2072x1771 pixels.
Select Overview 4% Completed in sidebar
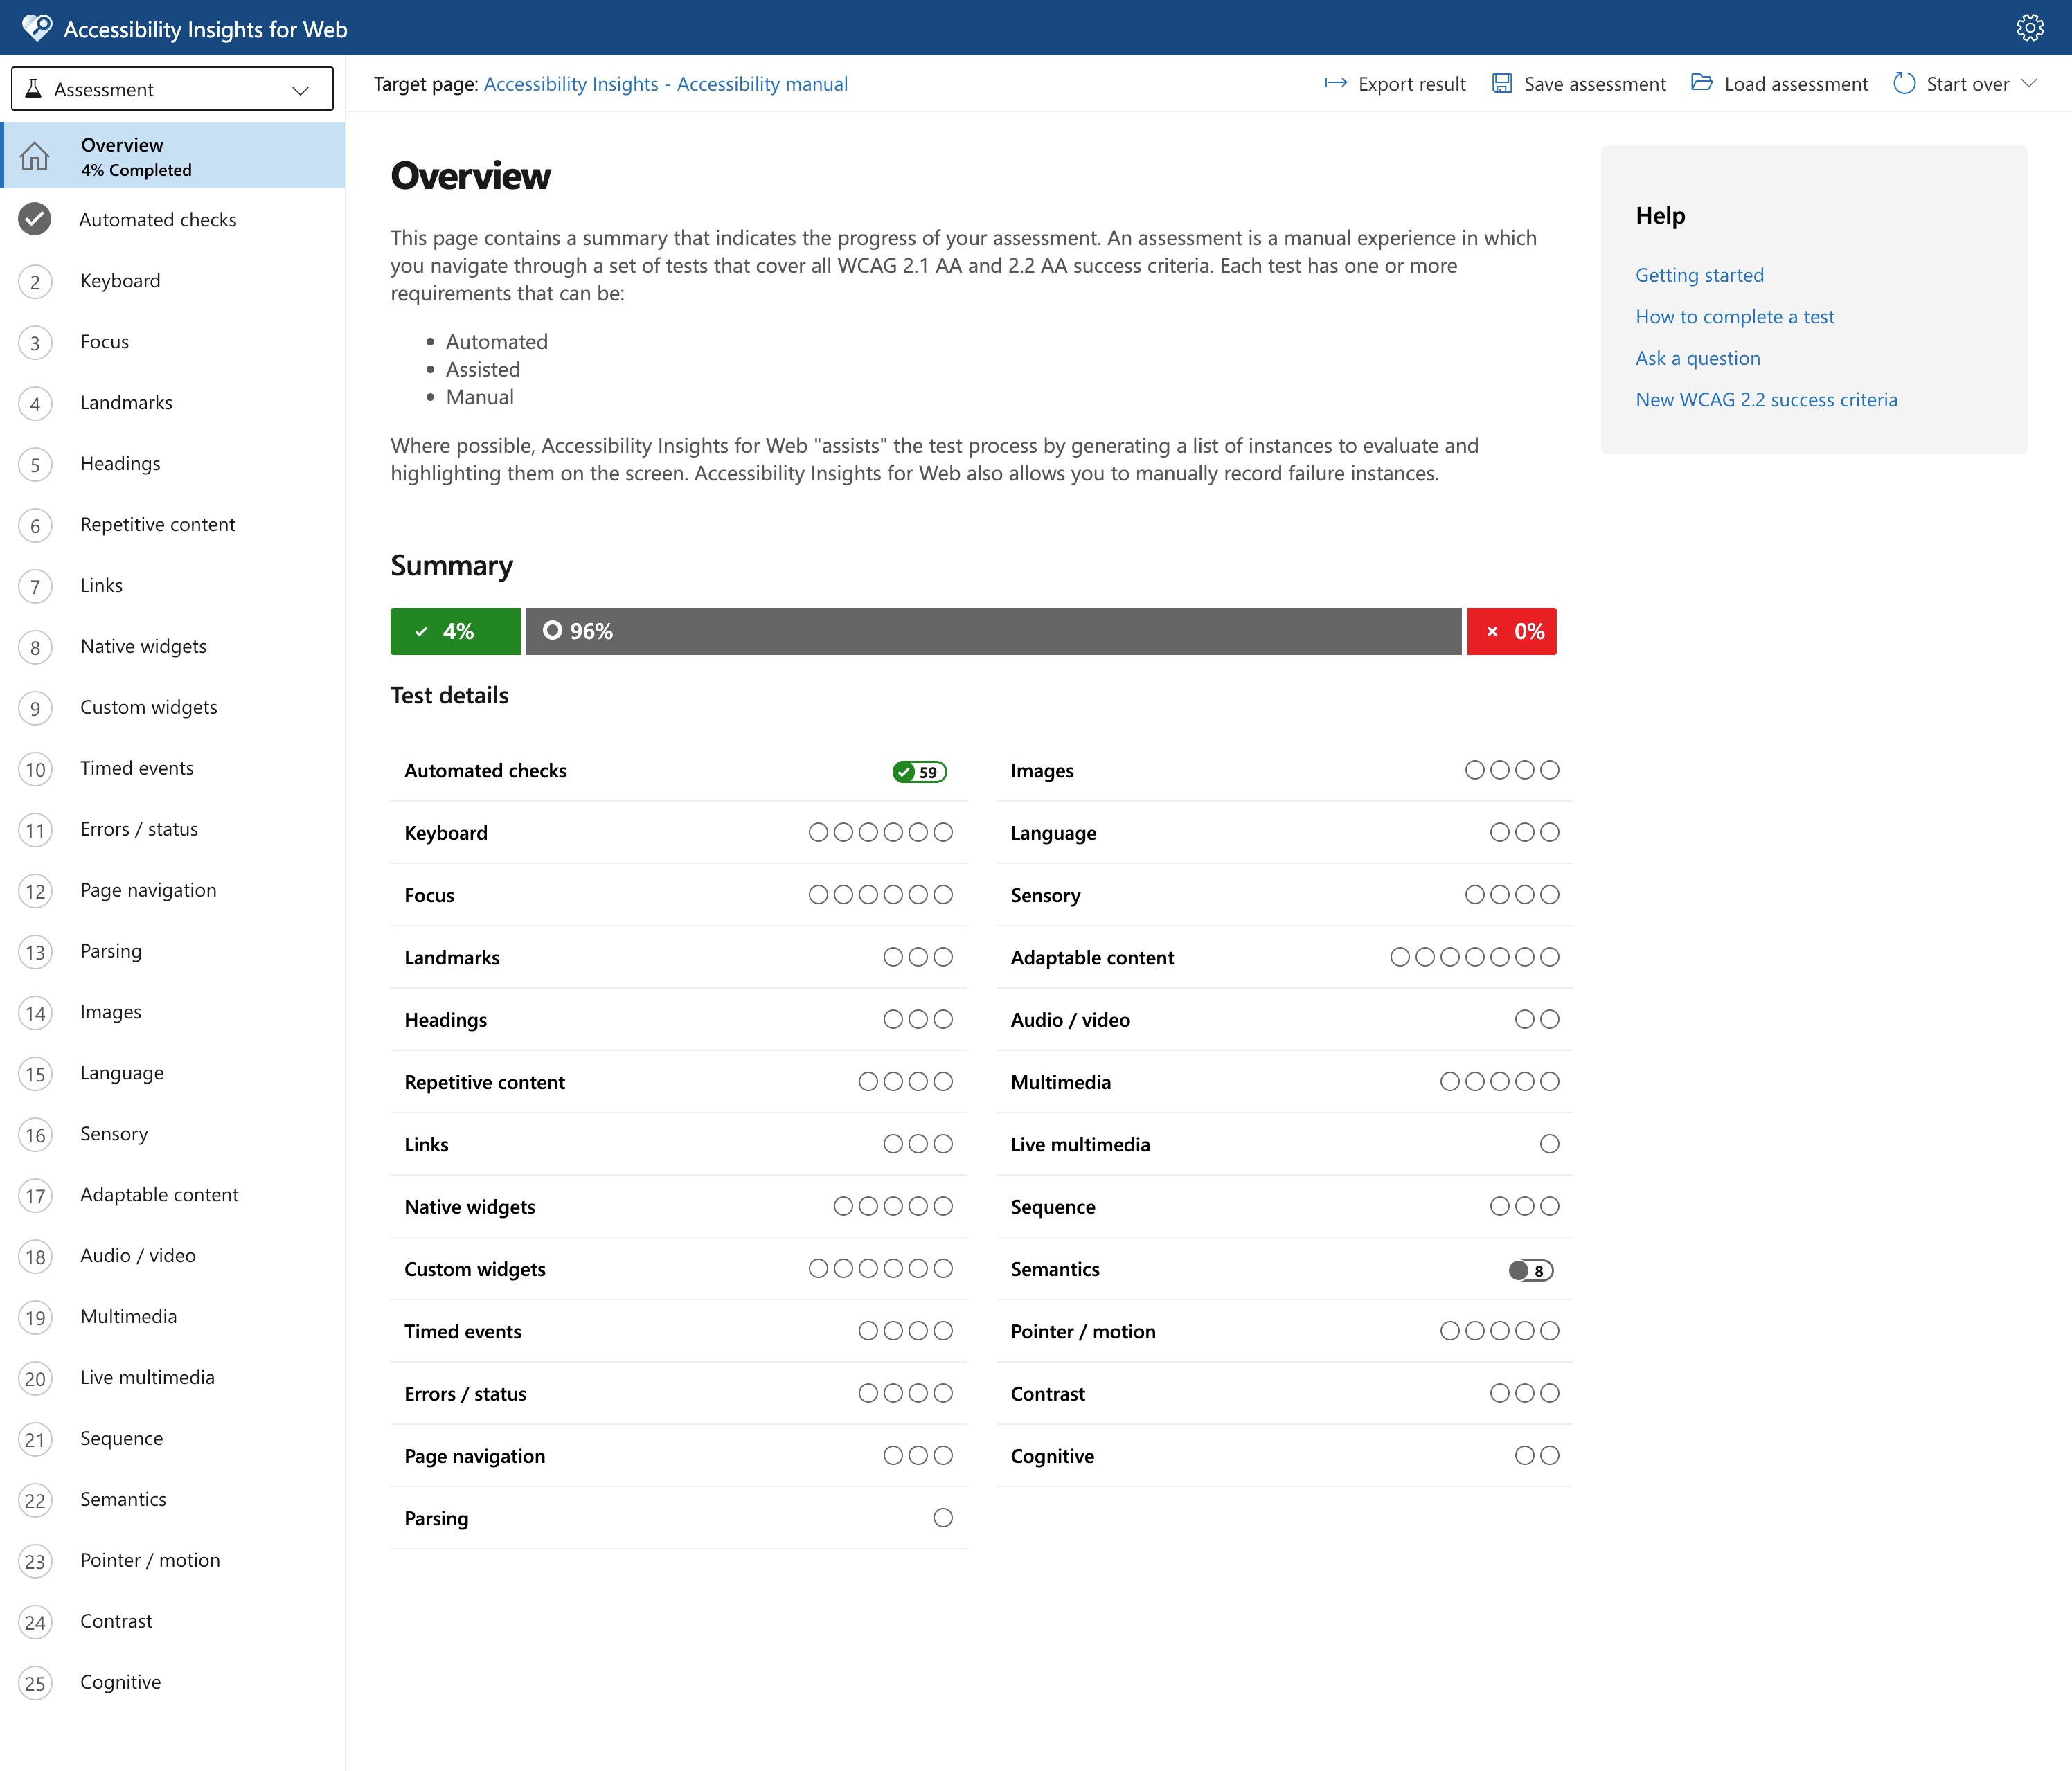pyautogui.click(x=172, y=155)
